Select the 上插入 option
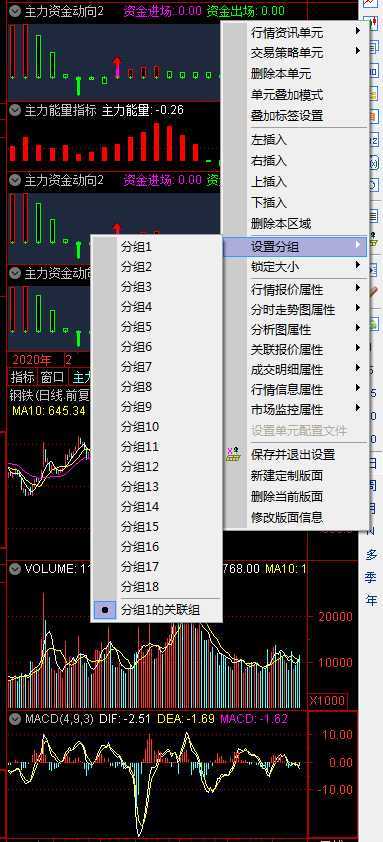This screenshot has width=383, height=842. pos(295,182)
